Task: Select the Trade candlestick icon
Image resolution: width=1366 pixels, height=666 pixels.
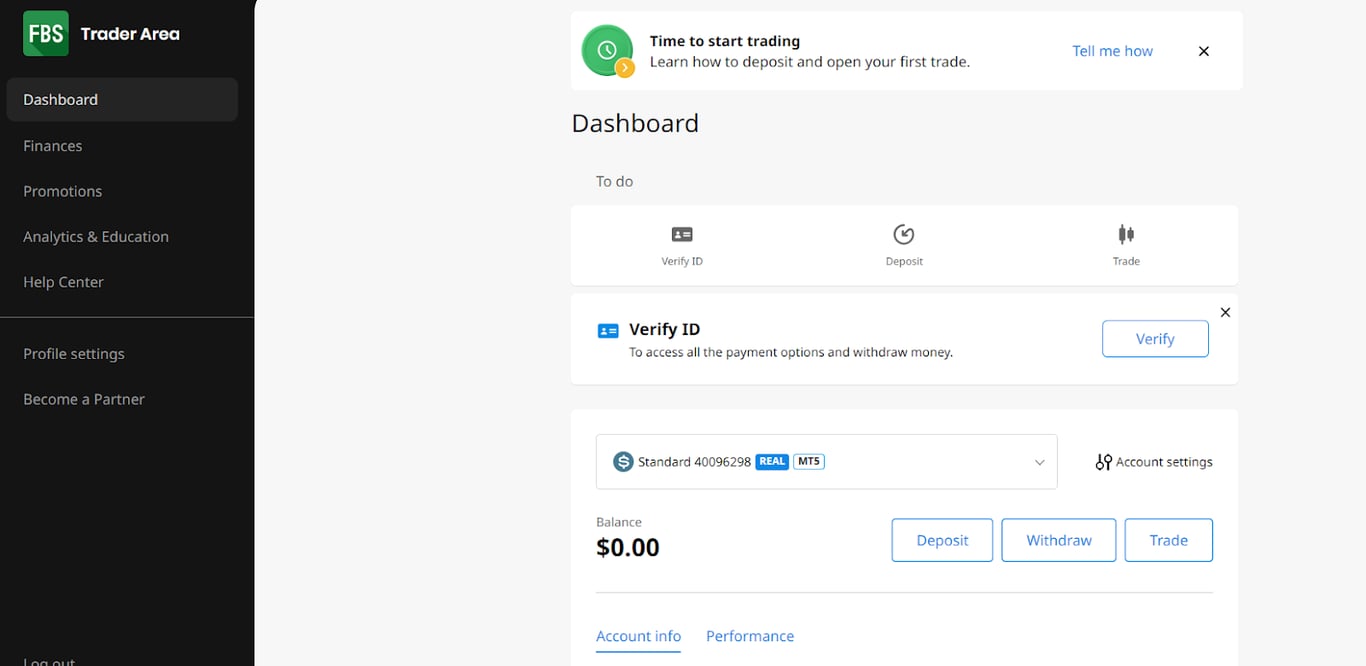Action: coord(1126,234)
